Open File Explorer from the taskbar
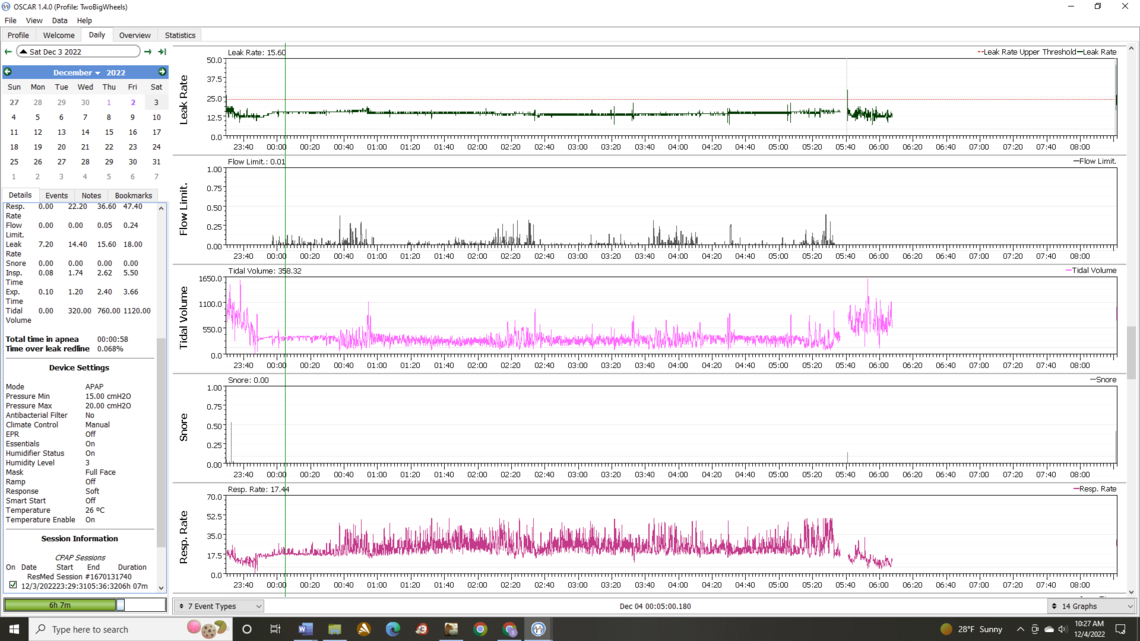Screen dimensions: 1140x641 pos(334,629)
